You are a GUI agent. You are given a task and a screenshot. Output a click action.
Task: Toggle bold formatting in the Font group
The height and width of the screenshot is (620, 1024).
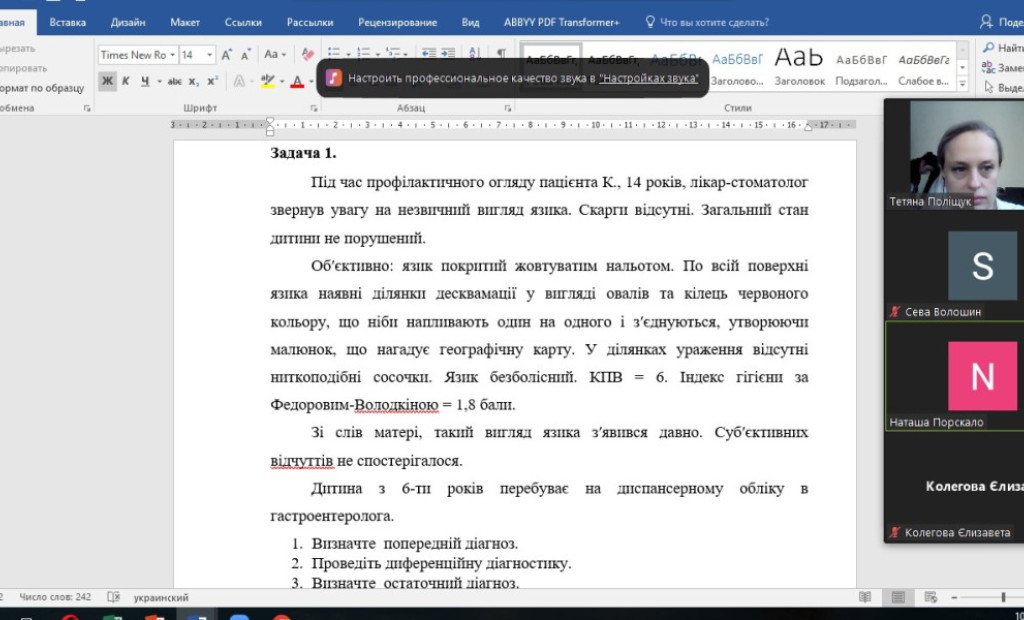pos(108,81)
